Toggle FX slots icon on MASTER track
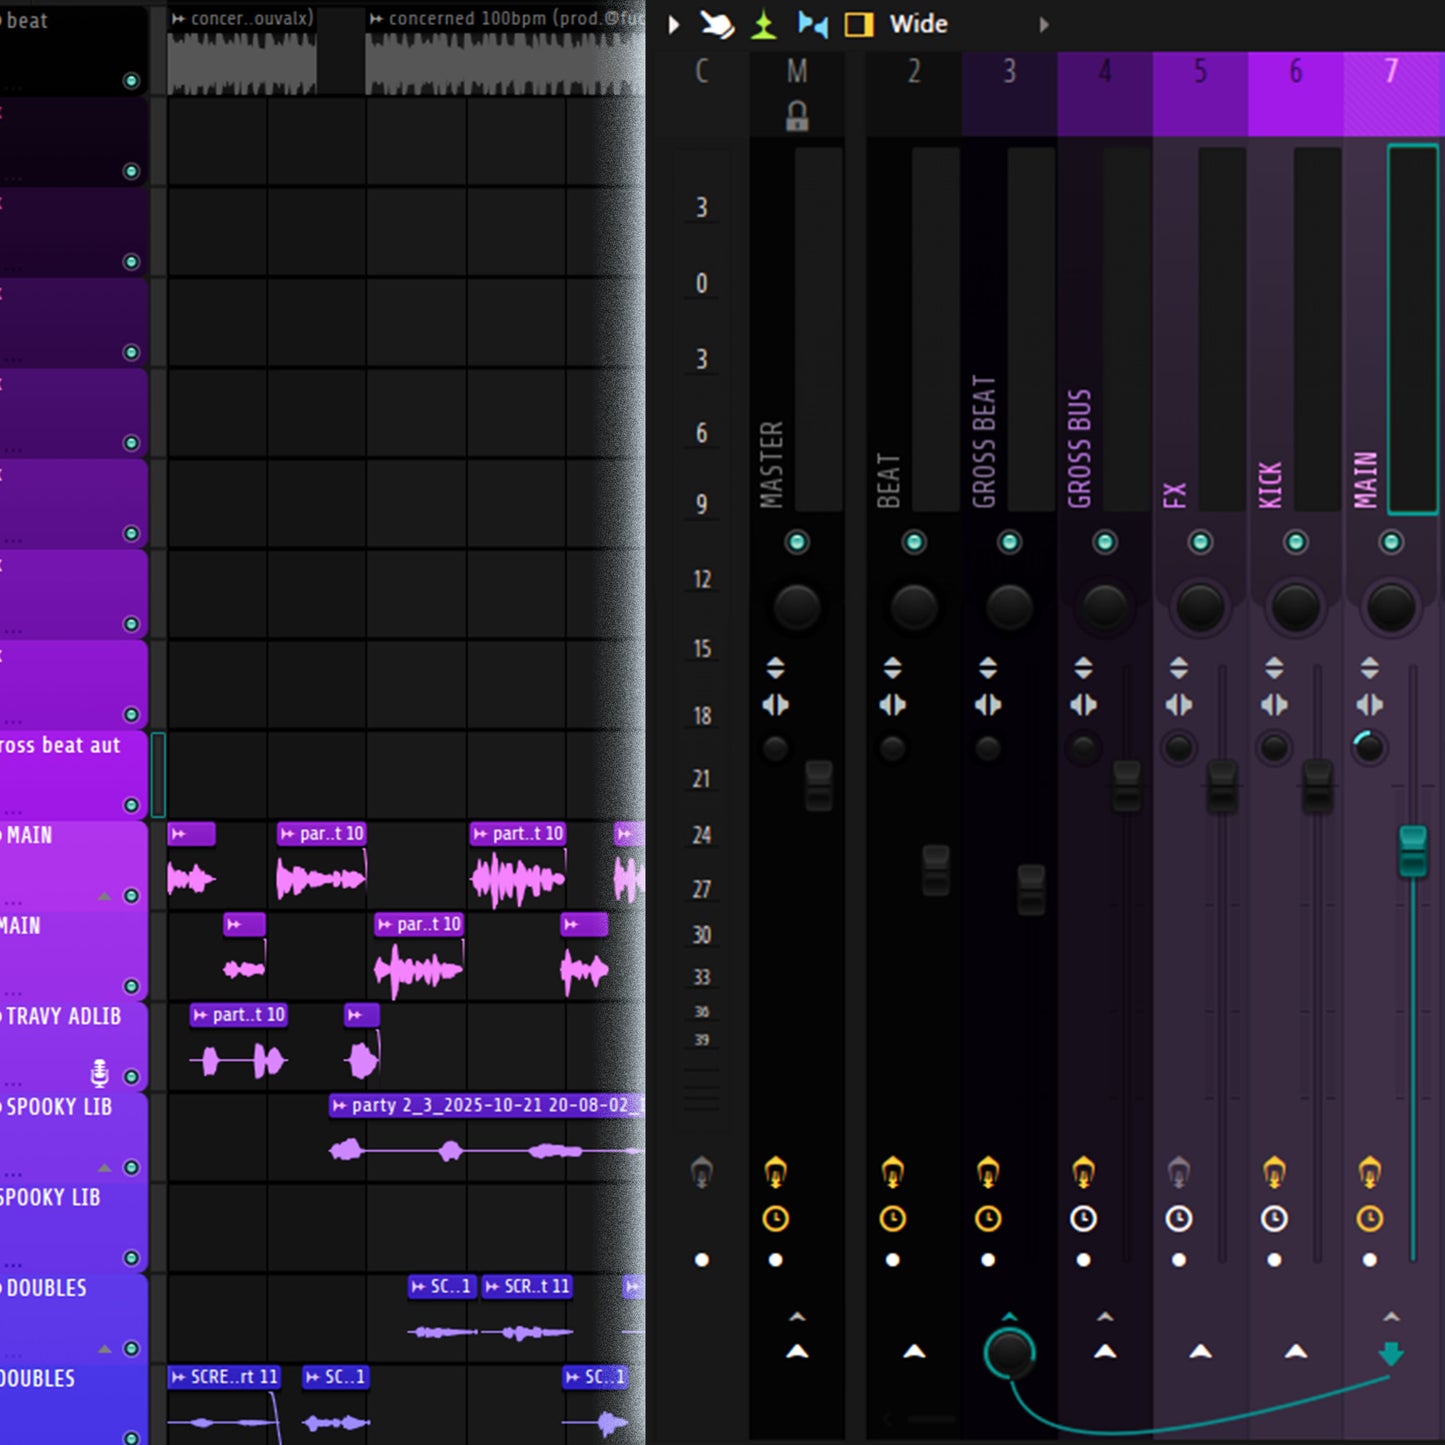The height and width of the screenshot is (1445, 1445). tap(775, 1171)
